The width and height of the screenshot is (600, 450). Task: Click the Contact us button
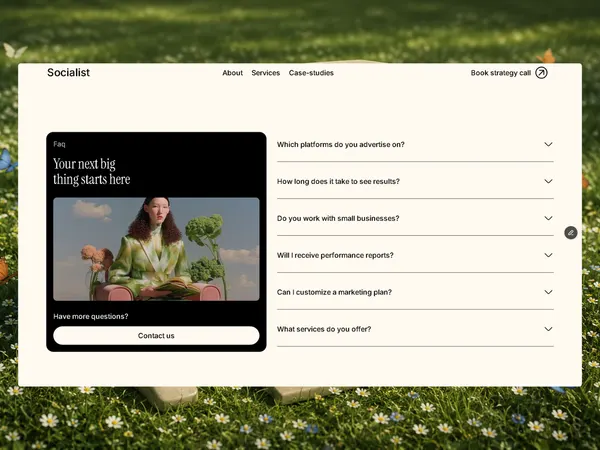pyautogui.click(x=156, y=336)
